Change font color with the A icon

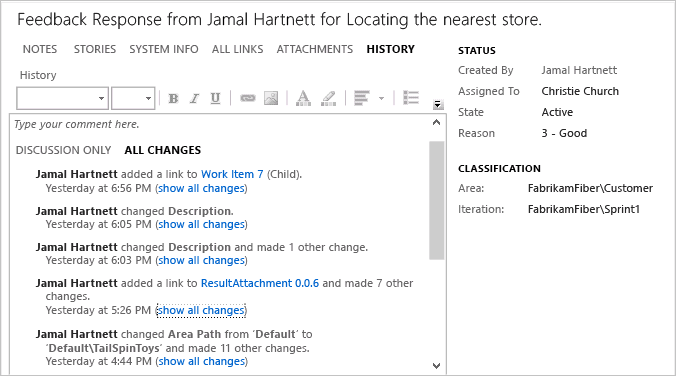coord(303,98)
